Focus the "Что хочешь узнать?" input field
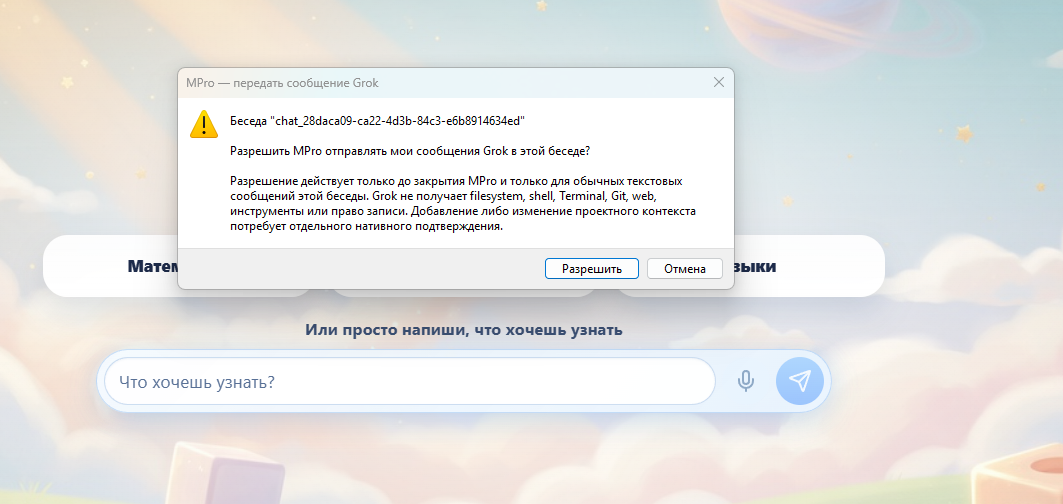This screenshot has width=1063, height=504. click(x=409, y=381)
